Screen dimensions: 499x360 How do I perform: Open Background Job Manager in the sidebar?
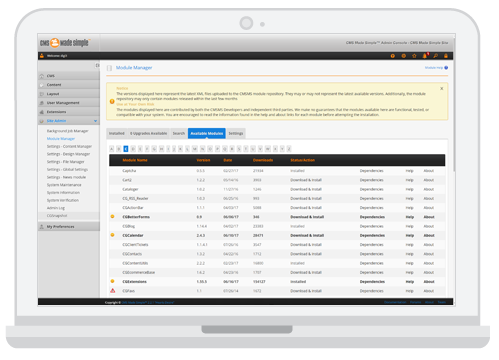coord(68,131)
